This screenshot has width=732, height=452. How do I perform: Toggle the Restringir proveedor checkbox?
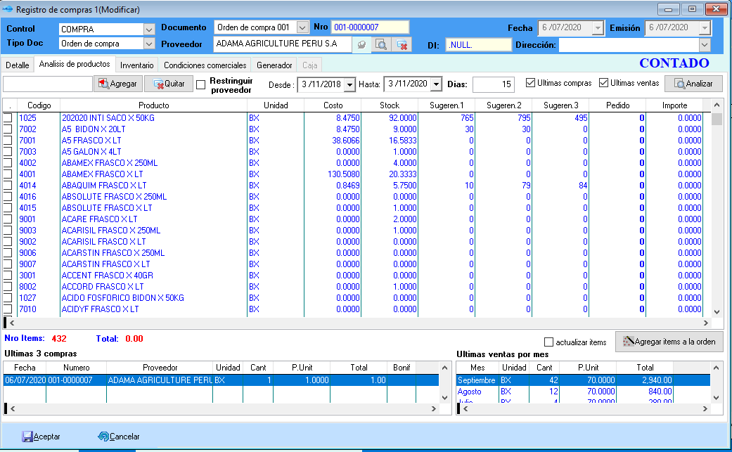click(x=201, y=84)
